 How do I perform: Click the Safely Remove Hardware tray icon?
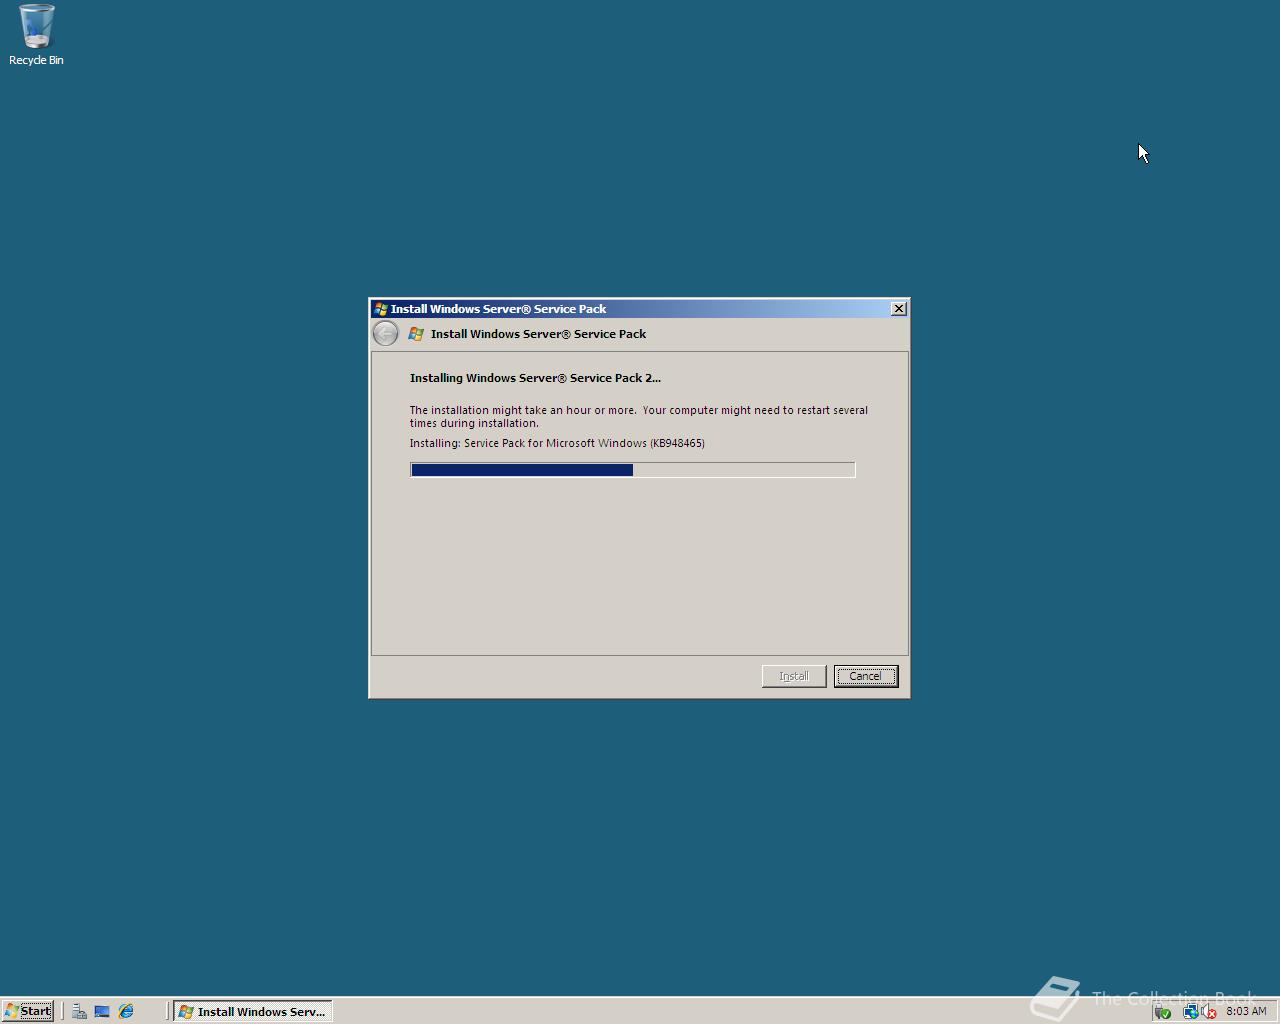coord(1163,1012)
